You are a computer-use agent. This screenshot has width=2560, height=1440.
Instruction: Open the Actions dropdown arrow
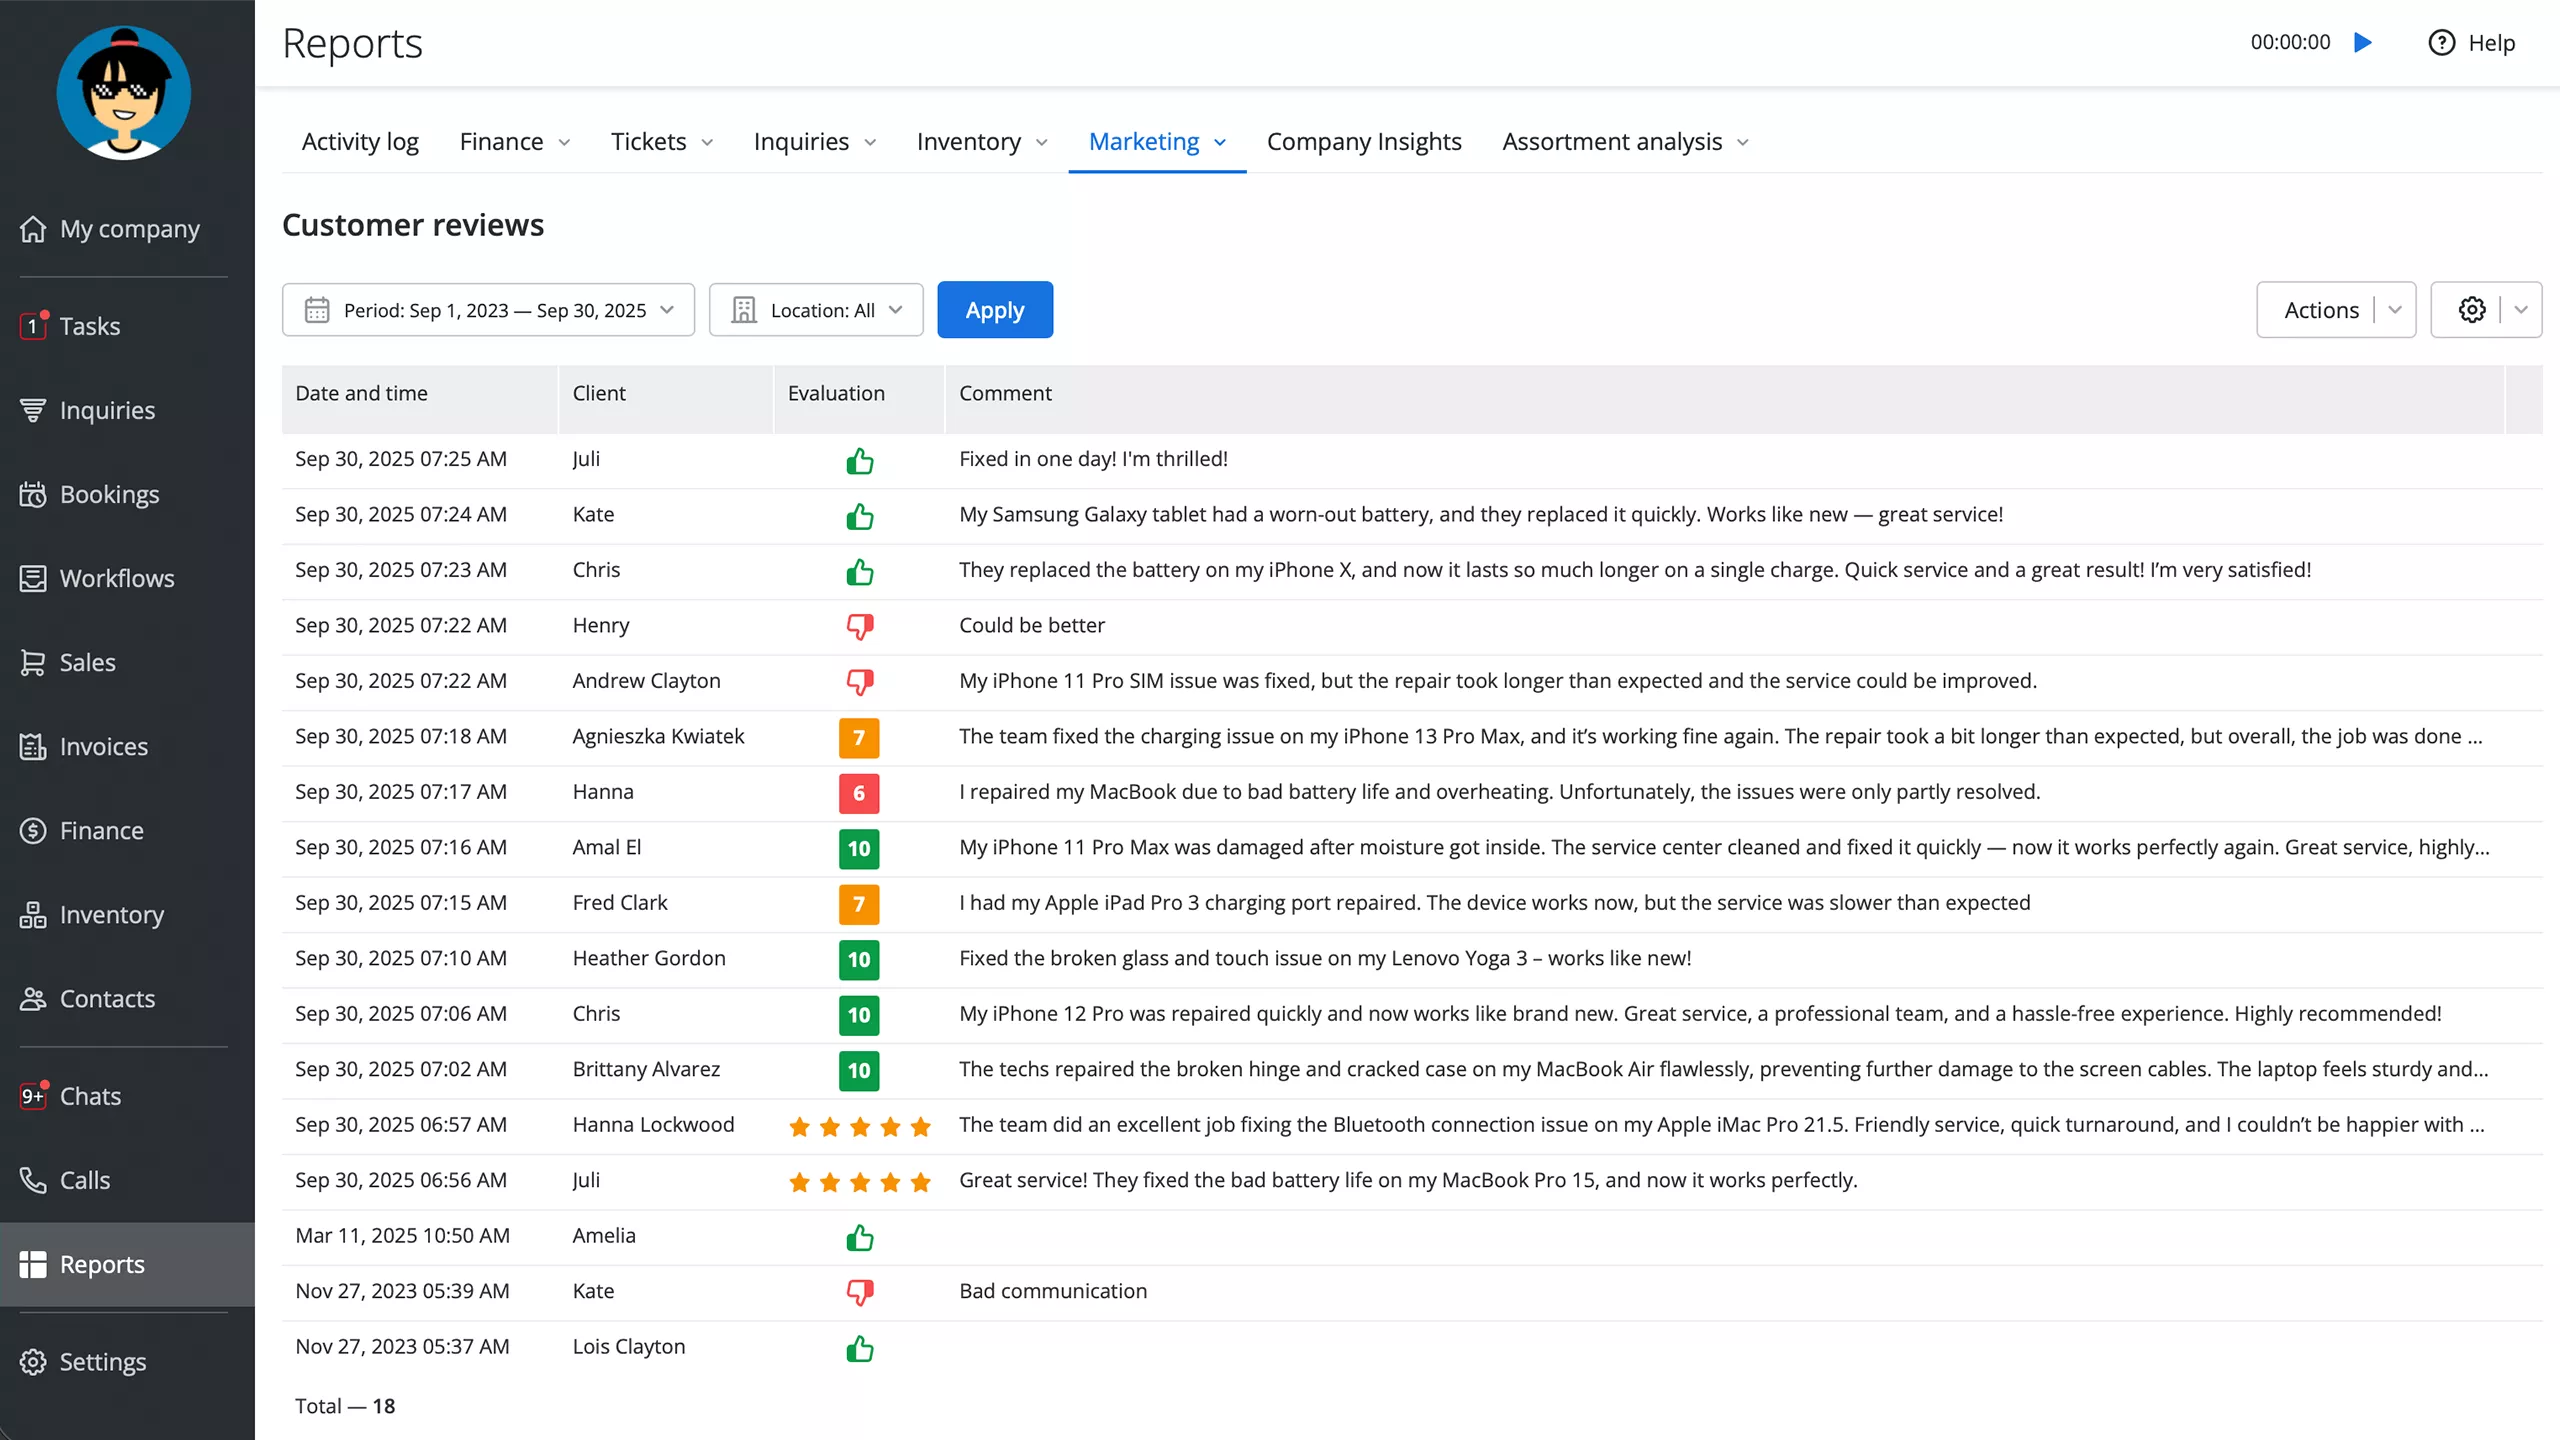tap(2395, 309)
